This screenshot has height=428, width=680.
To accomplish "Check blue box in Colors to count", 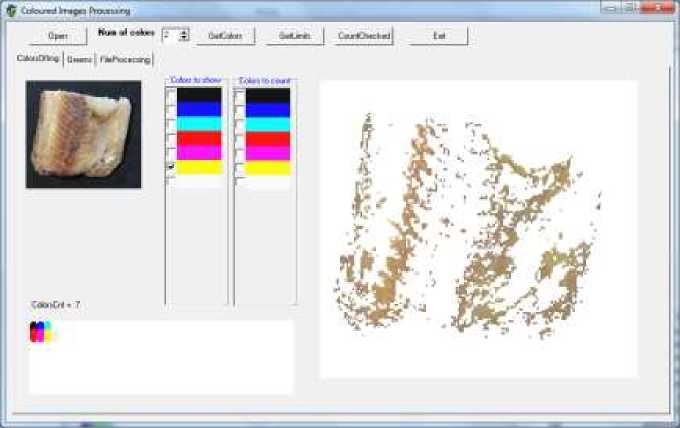I will (x=239, y=109).
